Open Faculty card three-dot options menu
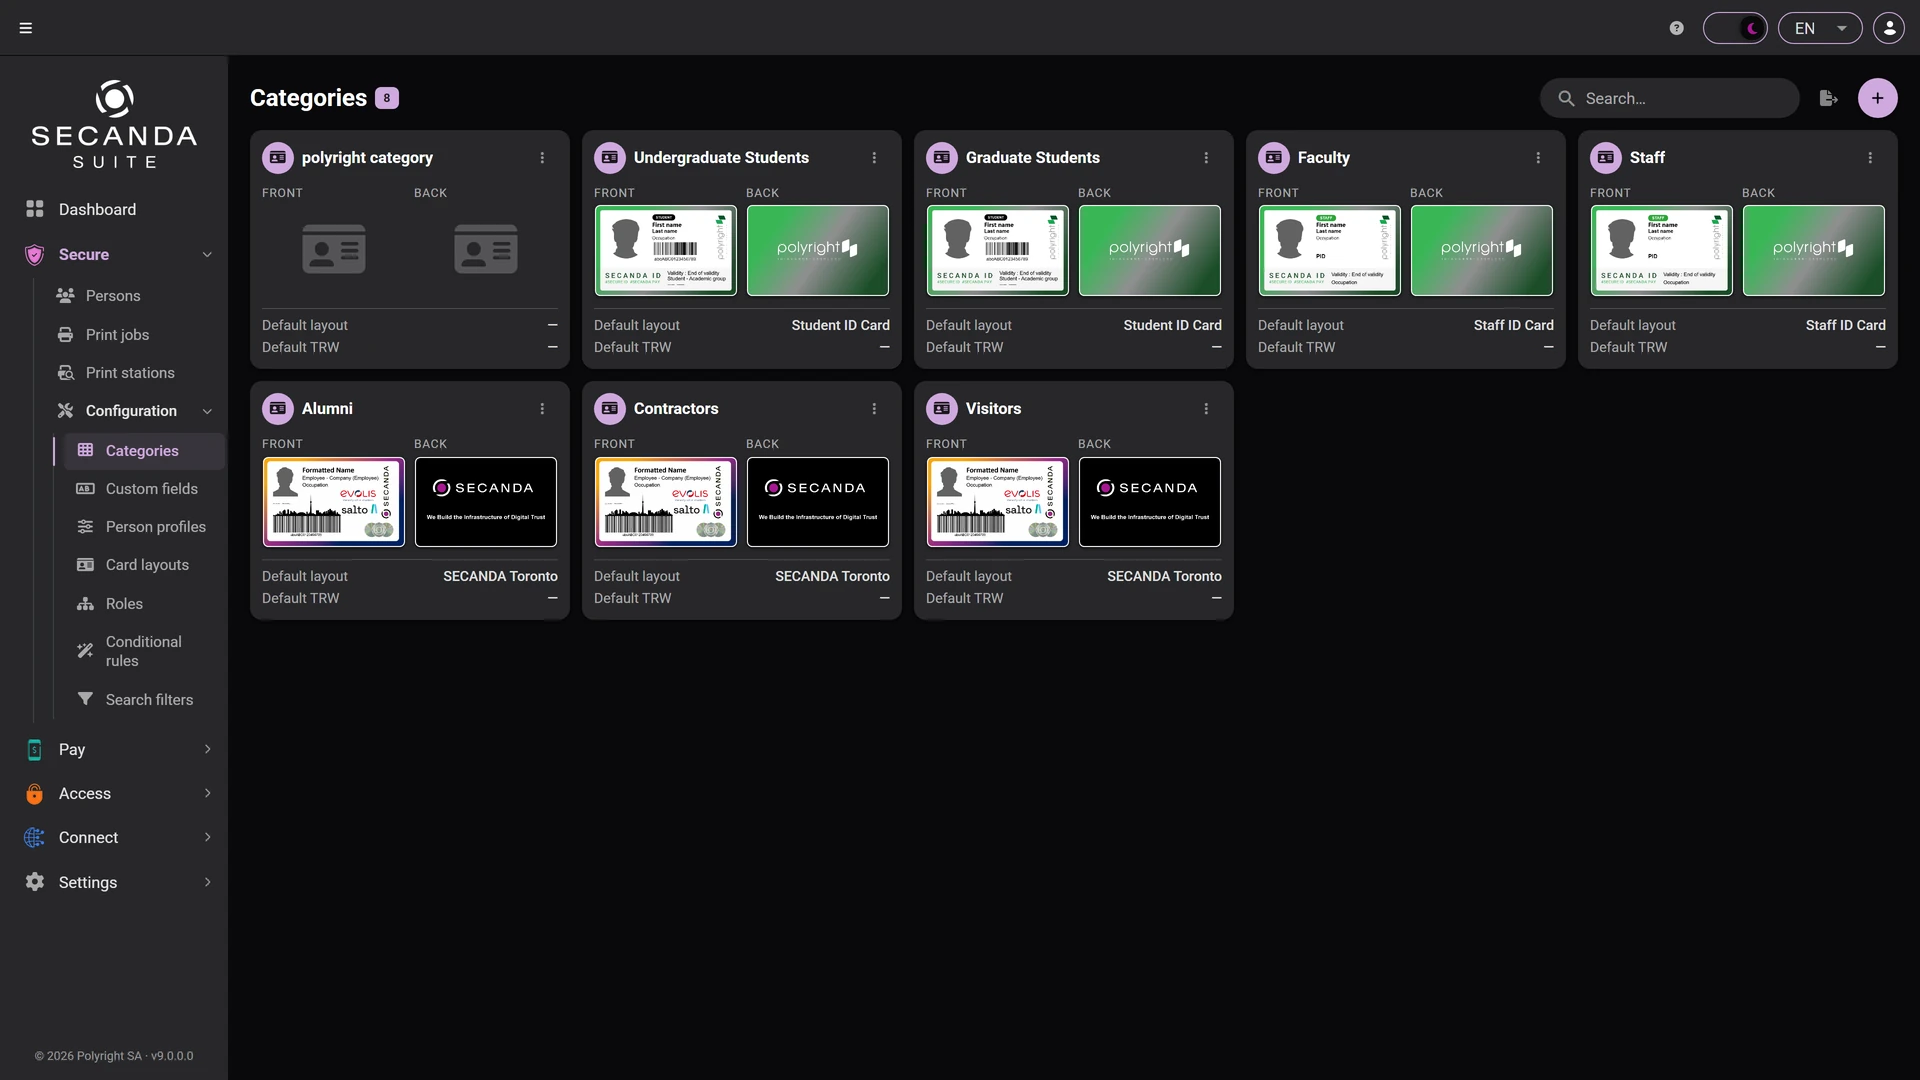Screen dimensions: 1920x1080 pyautogui.click(x=1538, y=158)
